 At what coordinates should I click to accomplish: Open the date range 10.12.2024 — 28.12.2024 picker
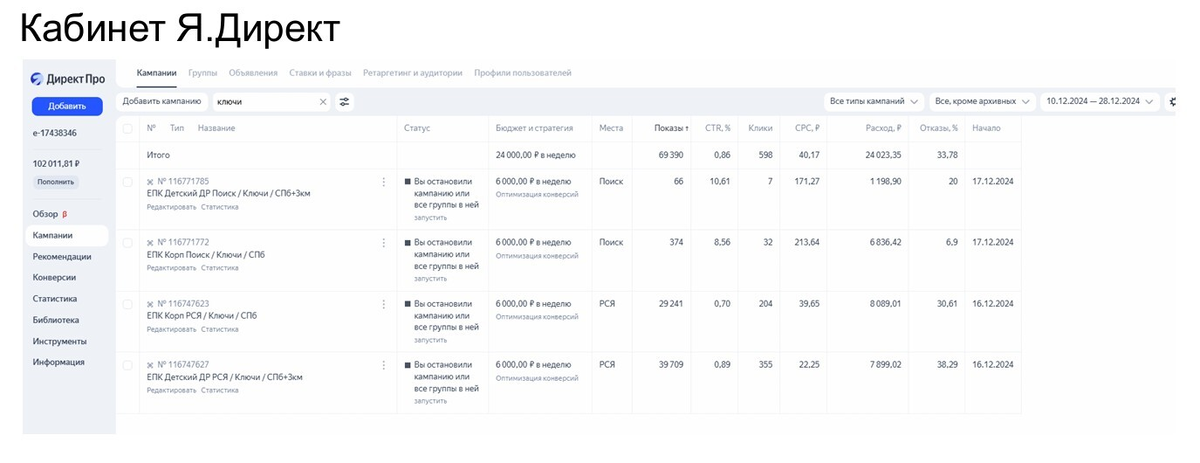(1100, 102)
